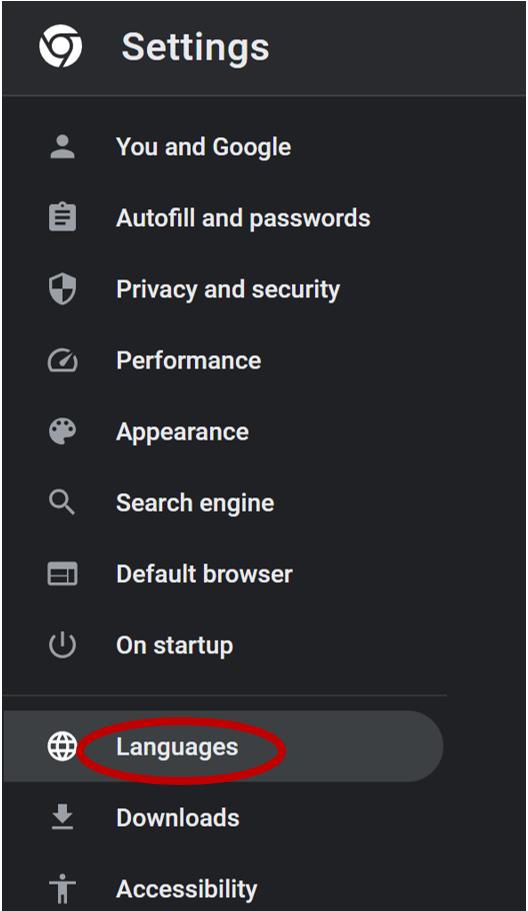Screen dimensions: 528x911
Task: Click the Accessibility figure icon
Action: click(62, 889)
